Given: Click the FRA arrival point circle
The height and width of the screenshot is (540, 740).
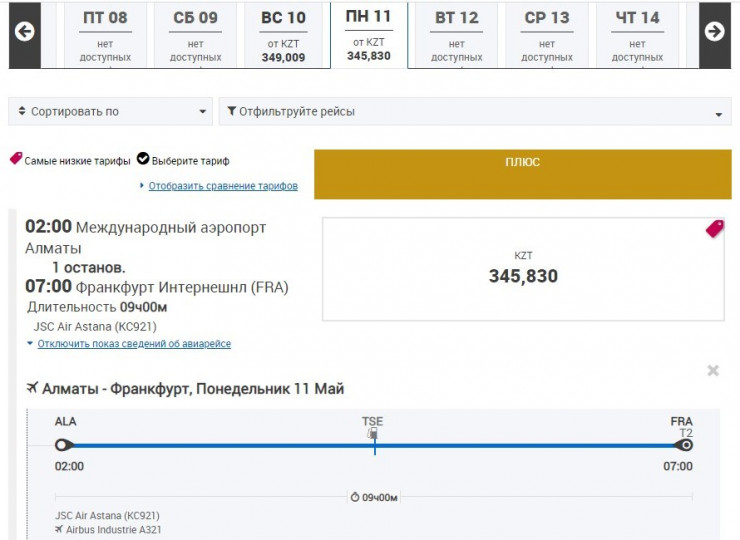Looking at the screenshot, I should (x=685, y=445).
